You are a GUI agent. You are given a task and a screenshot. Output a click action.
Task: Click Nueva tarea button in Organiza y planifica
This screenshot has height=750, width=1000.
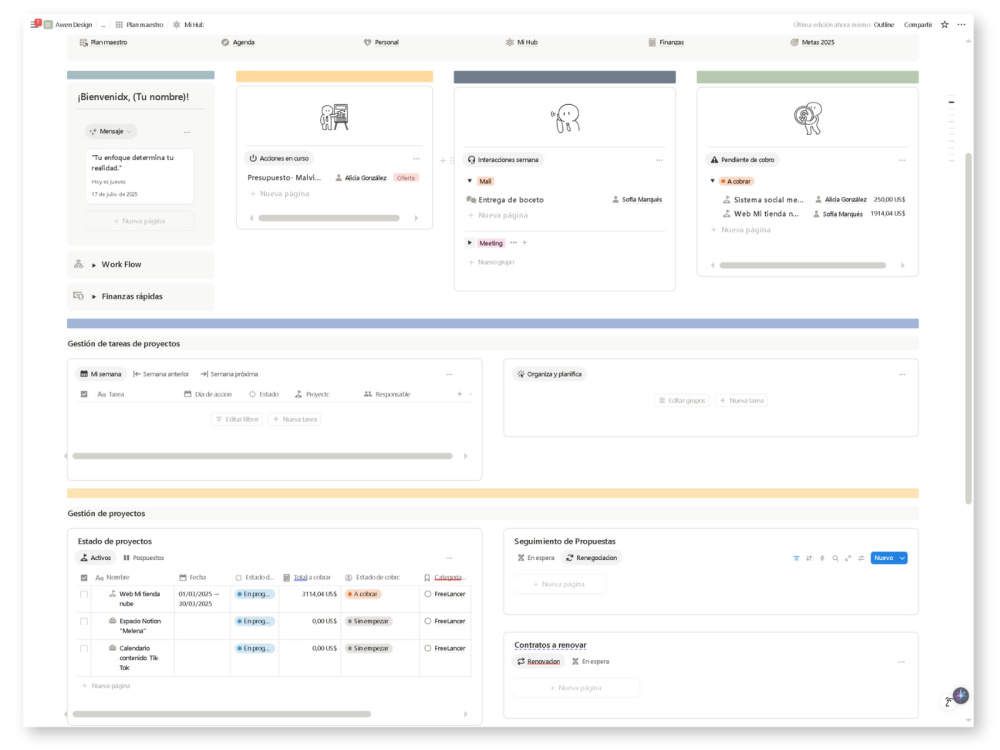pos(741,401)
